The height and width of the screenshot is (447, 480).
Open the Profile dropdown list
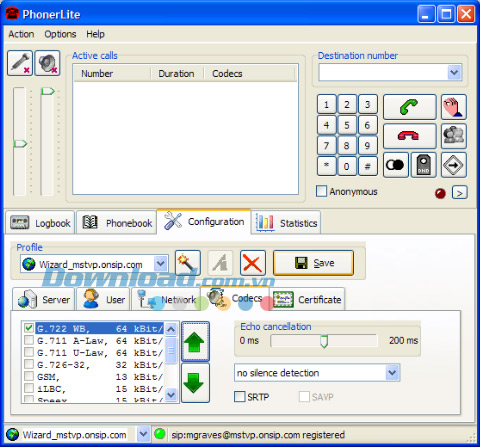click(x=161, y=264)
